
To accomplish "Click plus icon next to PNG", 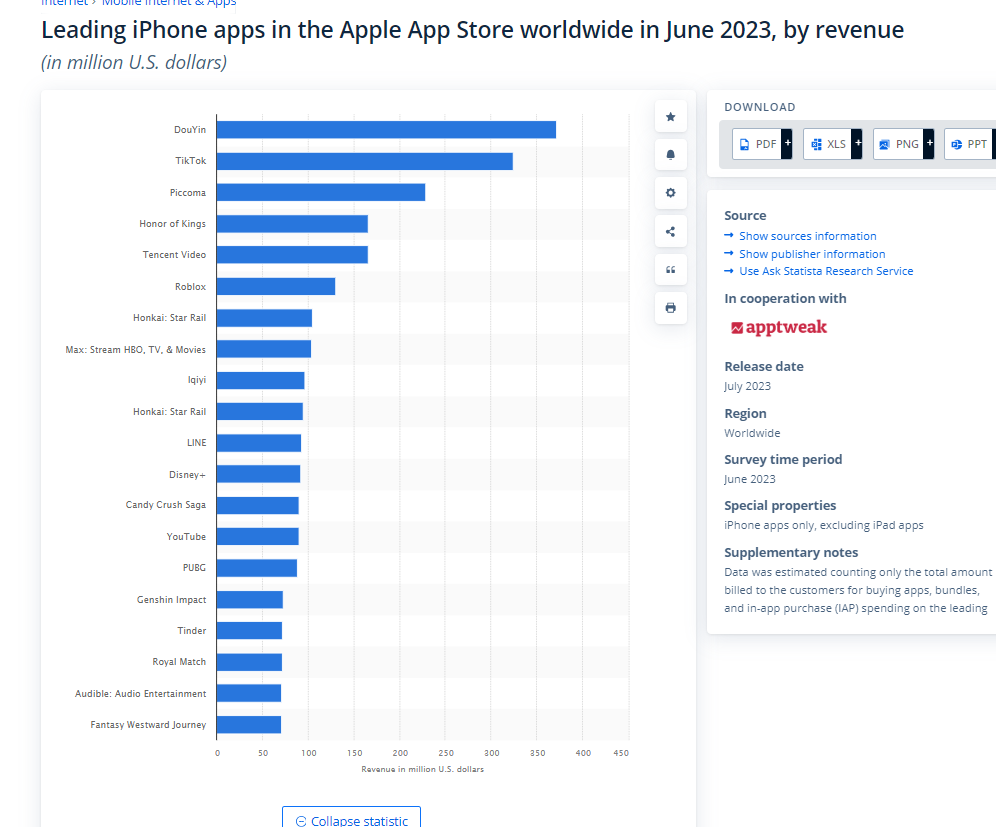I will 929,144.
